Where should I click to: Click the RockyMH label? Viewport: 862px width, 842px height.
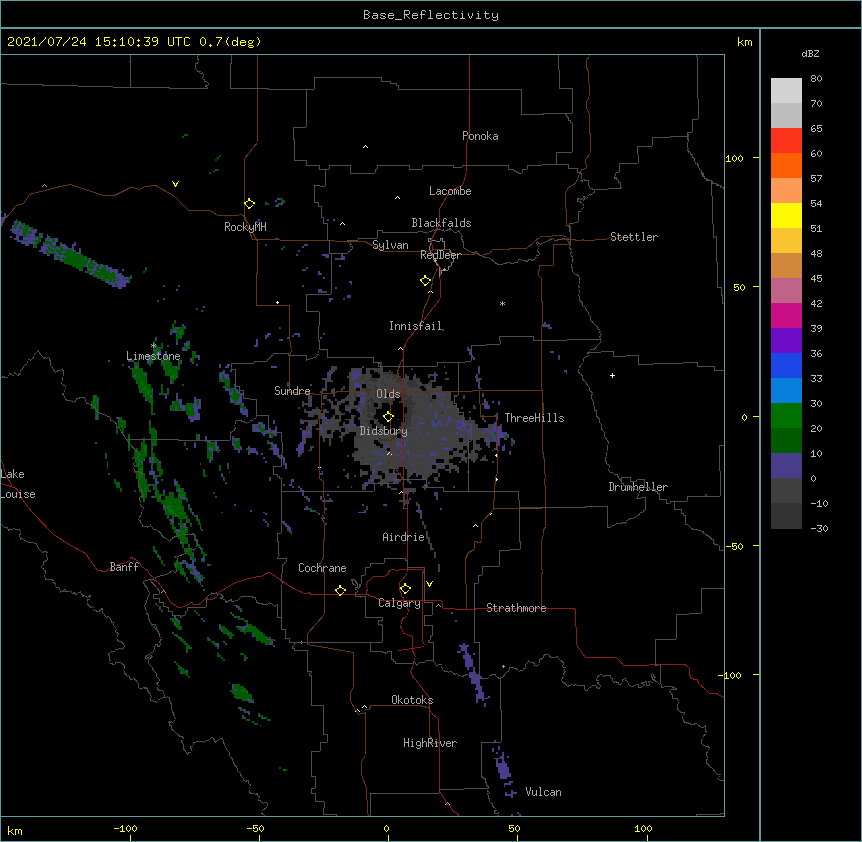(x=245, y=227)
